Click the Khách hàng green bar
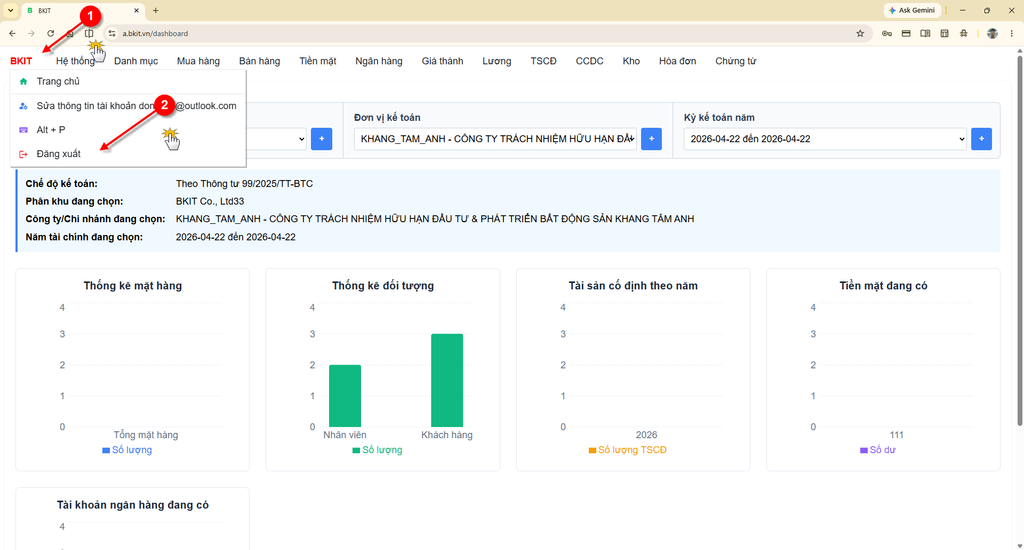This screenshot has width=1024, height=550. [x=447, y=381]
